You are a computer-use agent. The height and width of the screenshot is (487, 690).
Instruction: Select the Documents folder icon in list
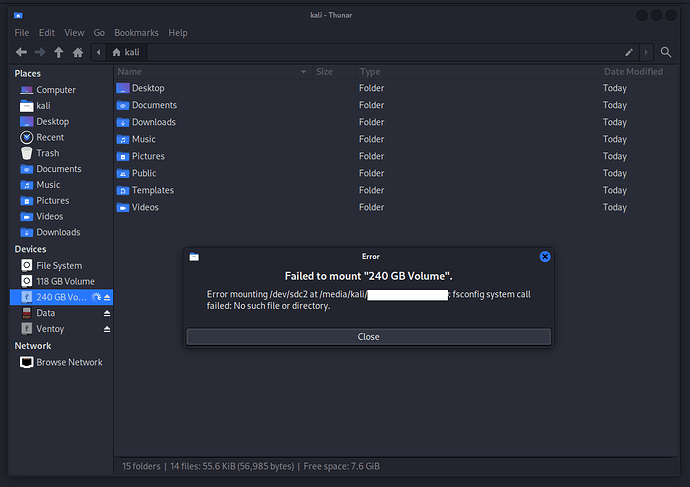tap(123, 105)
